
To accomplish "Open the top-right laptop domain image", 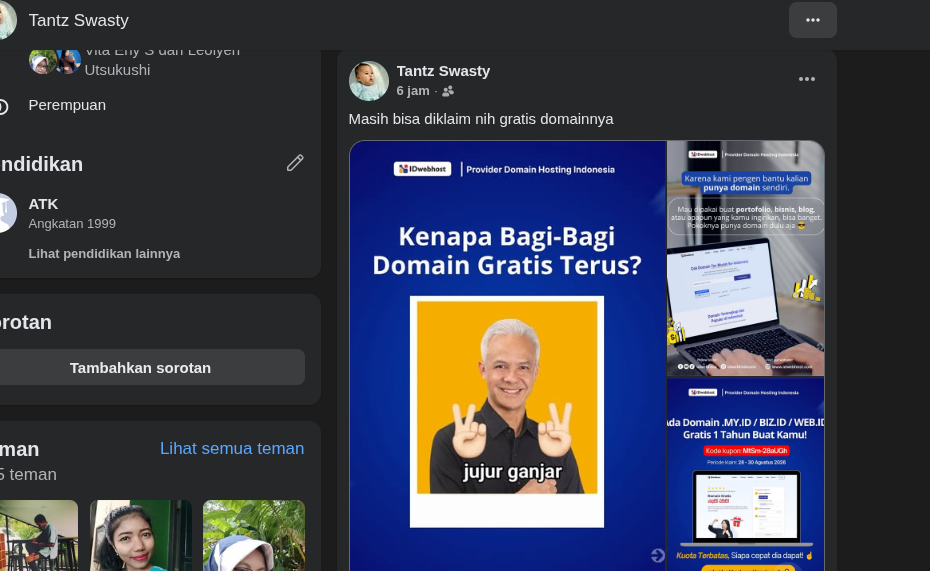I will pos(746,258).
